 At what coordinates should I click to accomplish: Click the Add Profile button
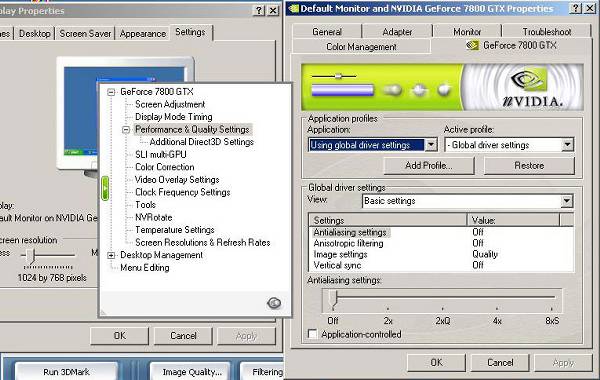point(429,166)
